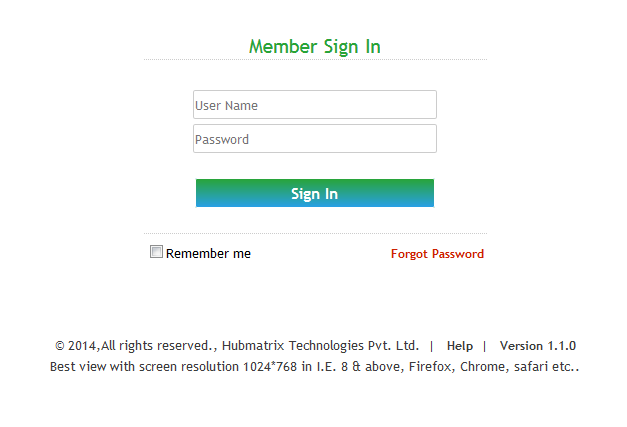
Task: Click the separator bar after Help
Action: pos(485,346)
